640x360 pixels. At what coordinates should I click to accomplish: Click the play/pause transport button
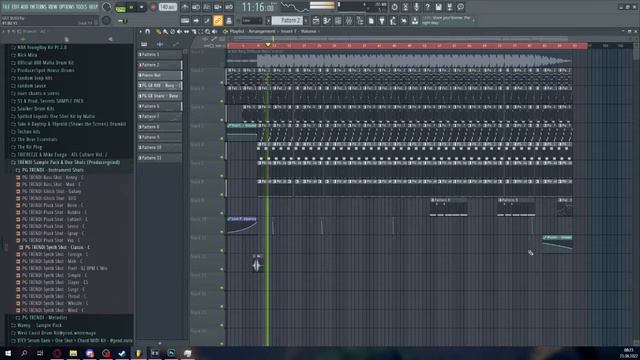tap(131, 7)
